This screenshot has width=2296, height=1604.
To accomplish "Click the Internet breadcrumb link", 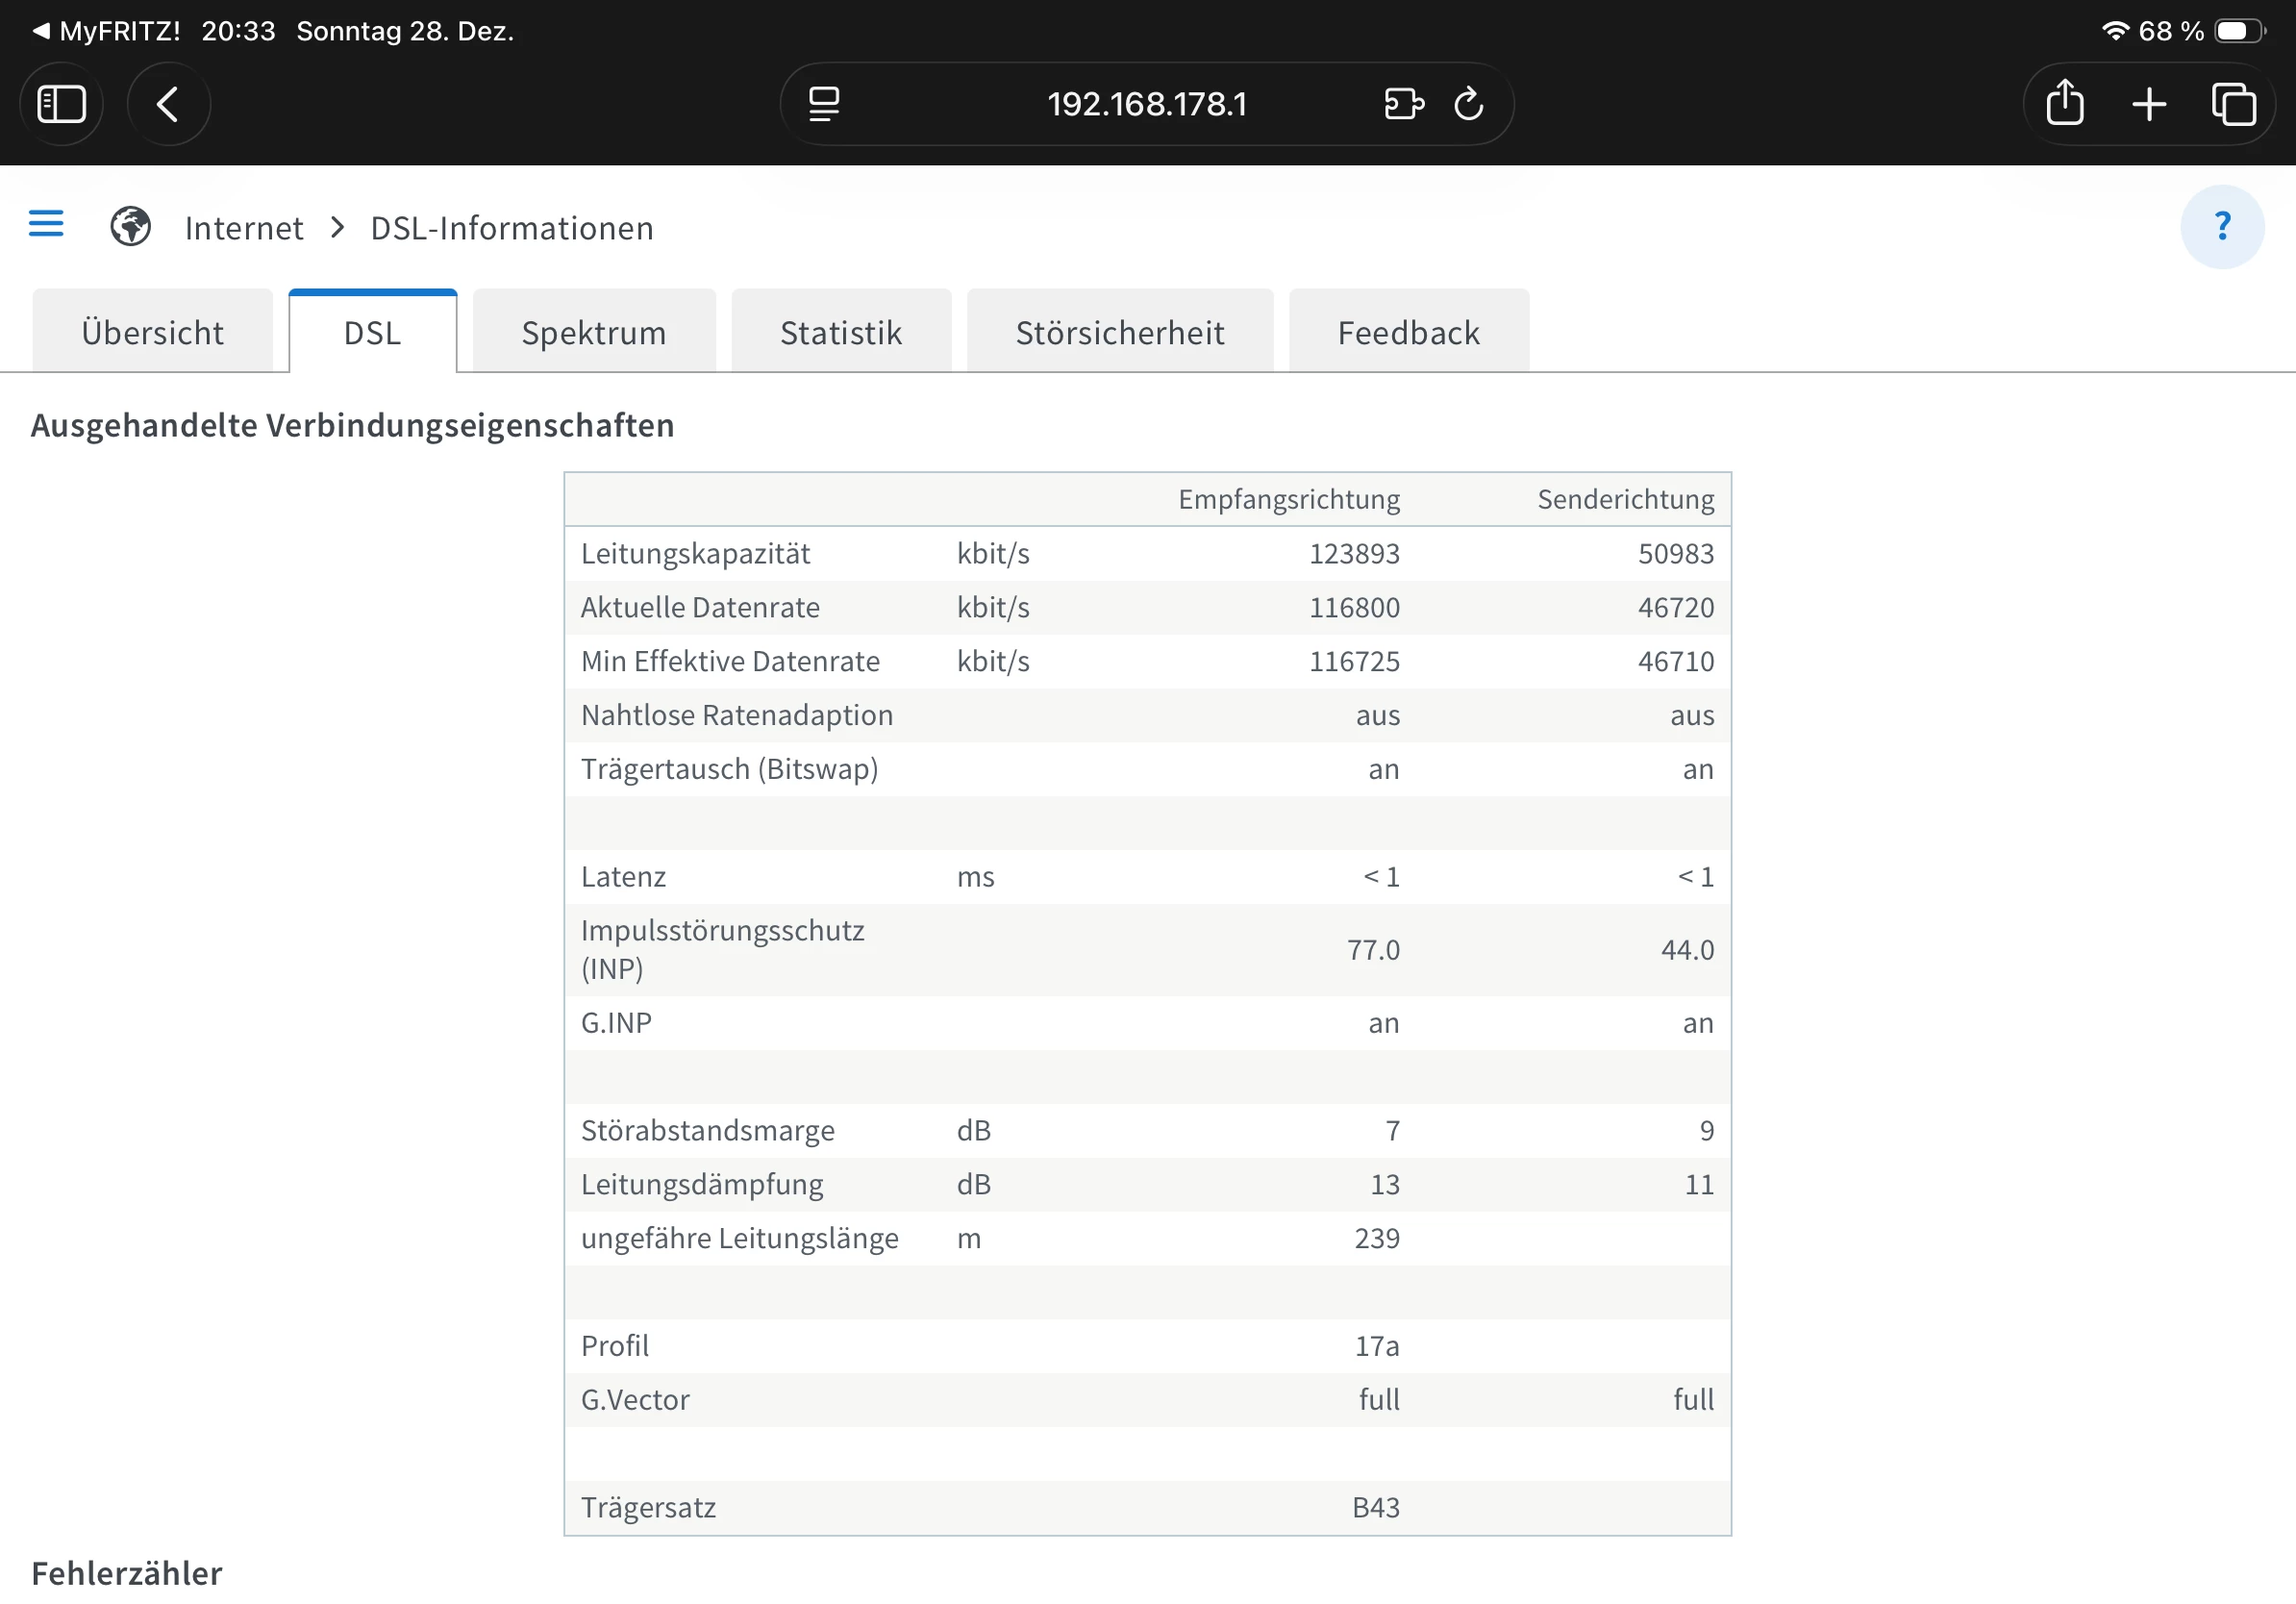I will [244, 229].
